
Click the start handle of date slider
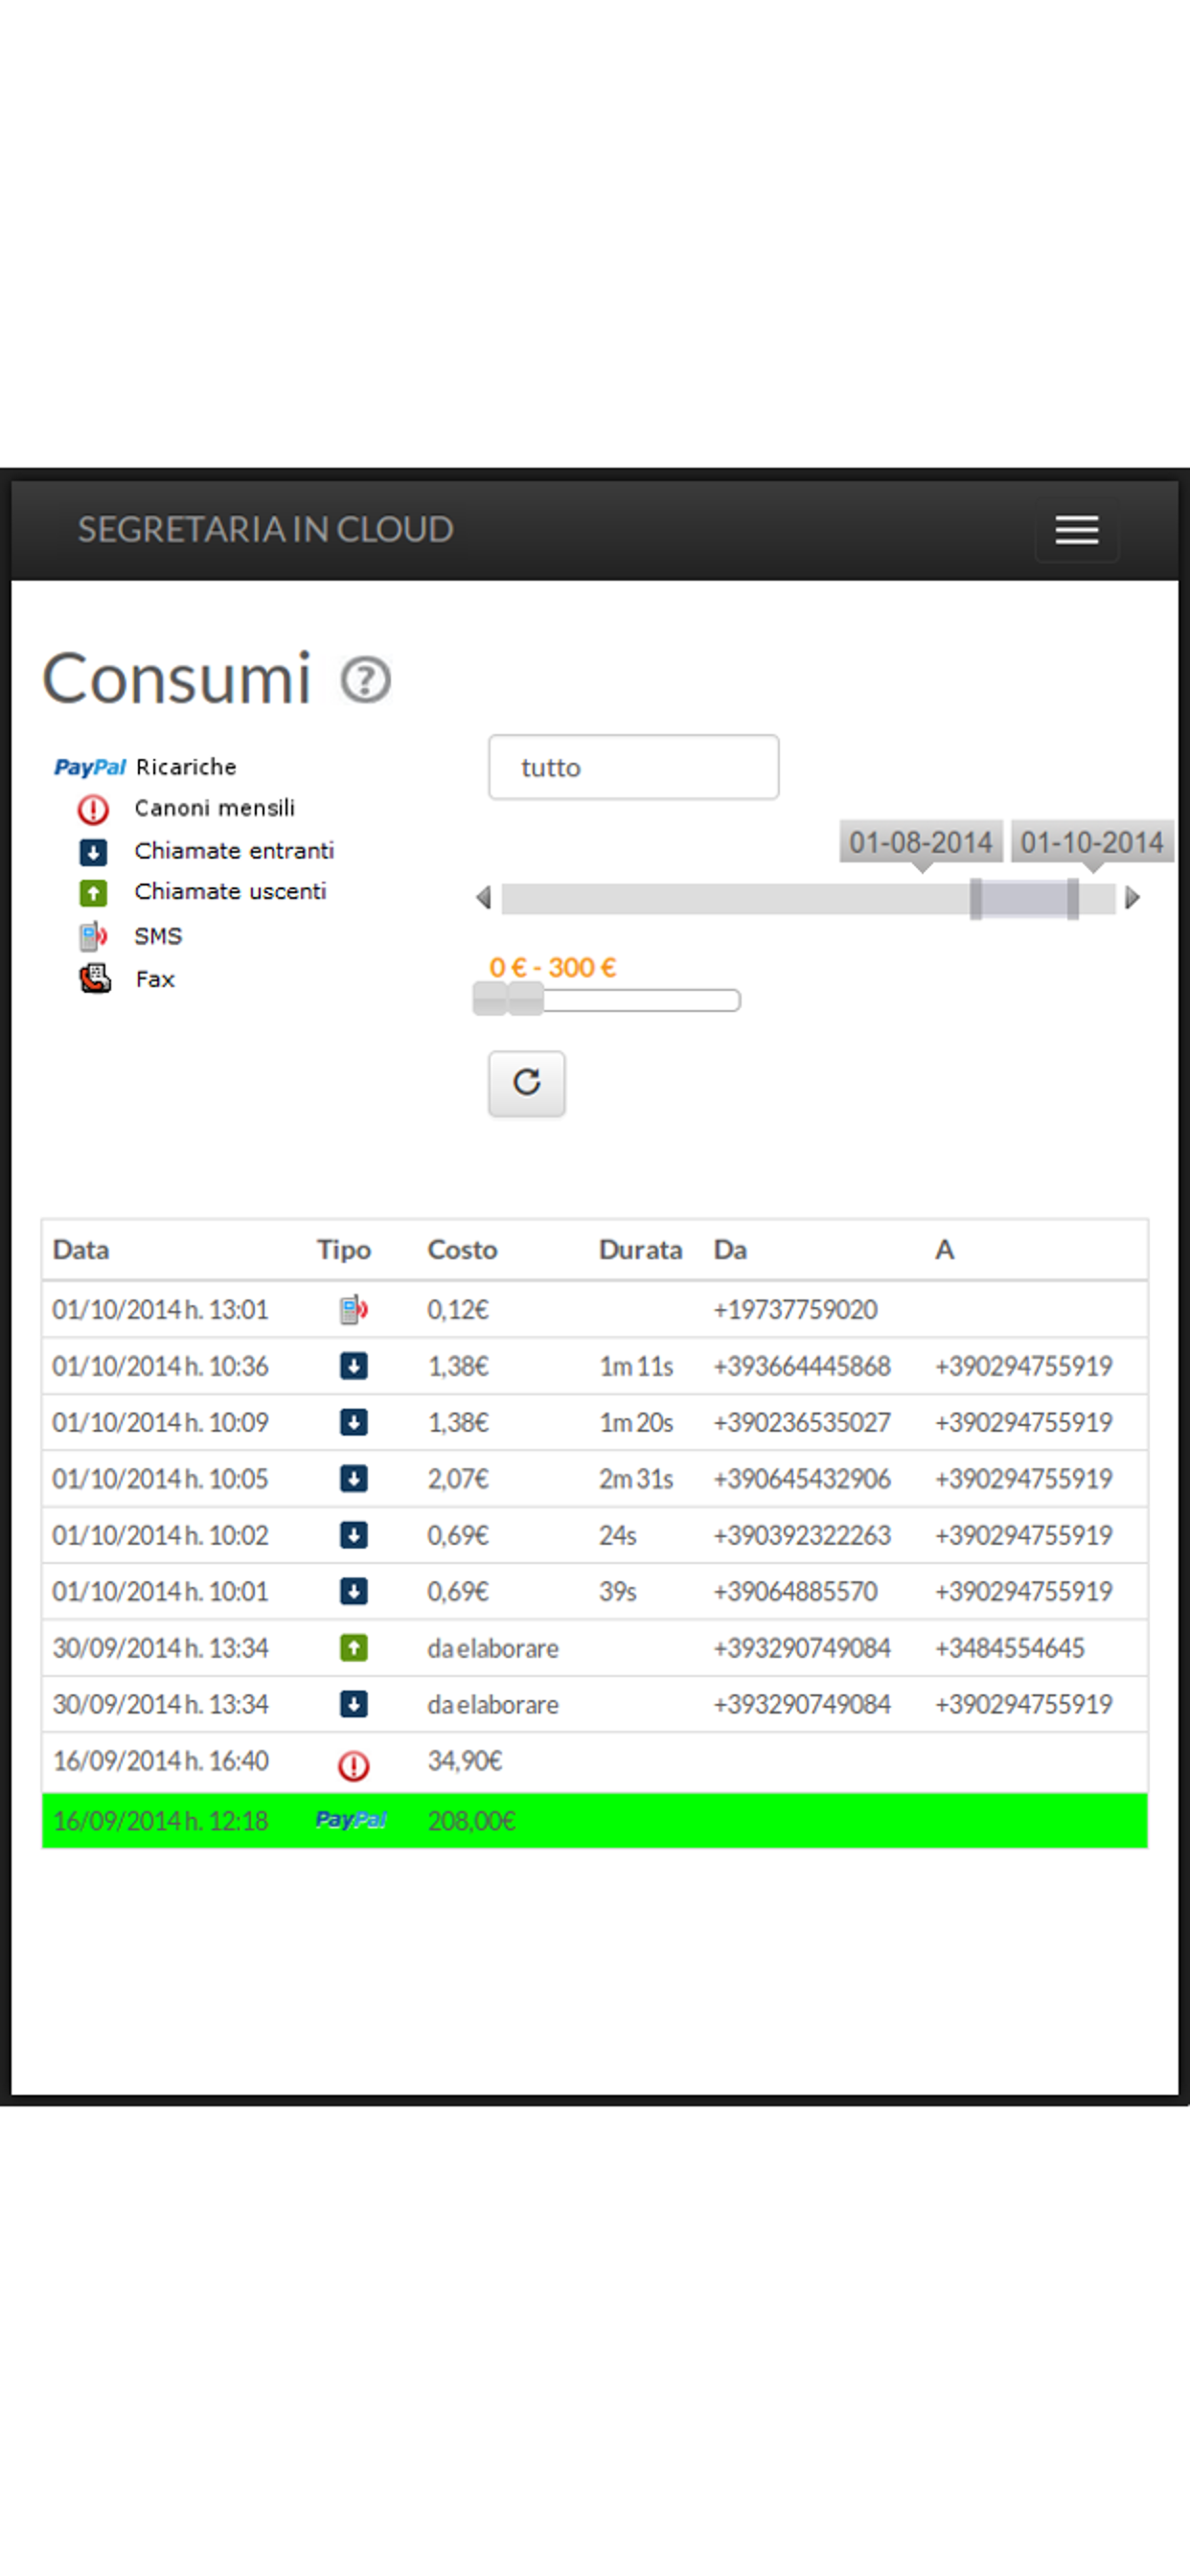976,898
